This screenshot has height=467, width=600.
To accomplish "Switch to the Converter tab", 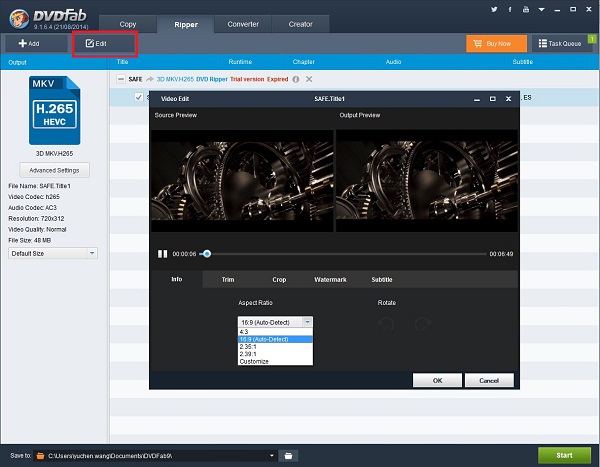I will pos(243,24).
